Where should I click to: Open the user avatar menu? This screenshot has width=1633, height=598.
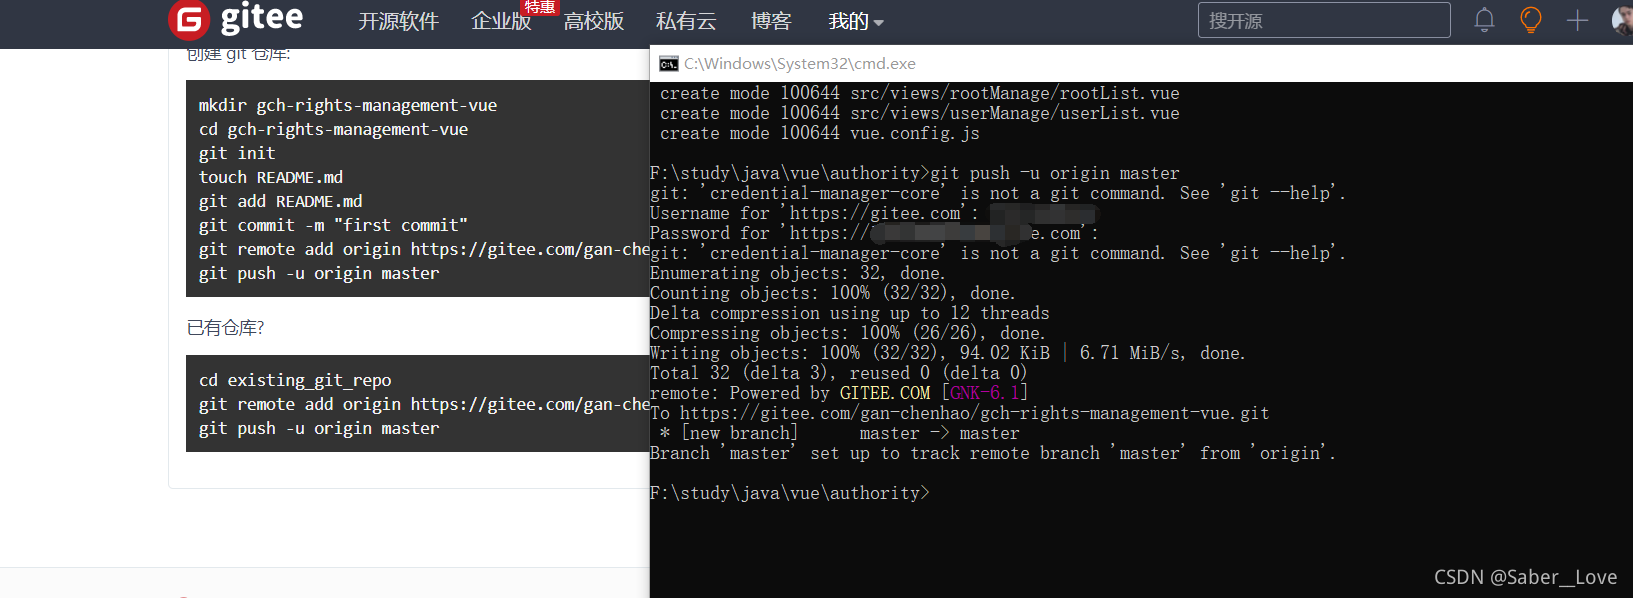[x=1623, y=20]
